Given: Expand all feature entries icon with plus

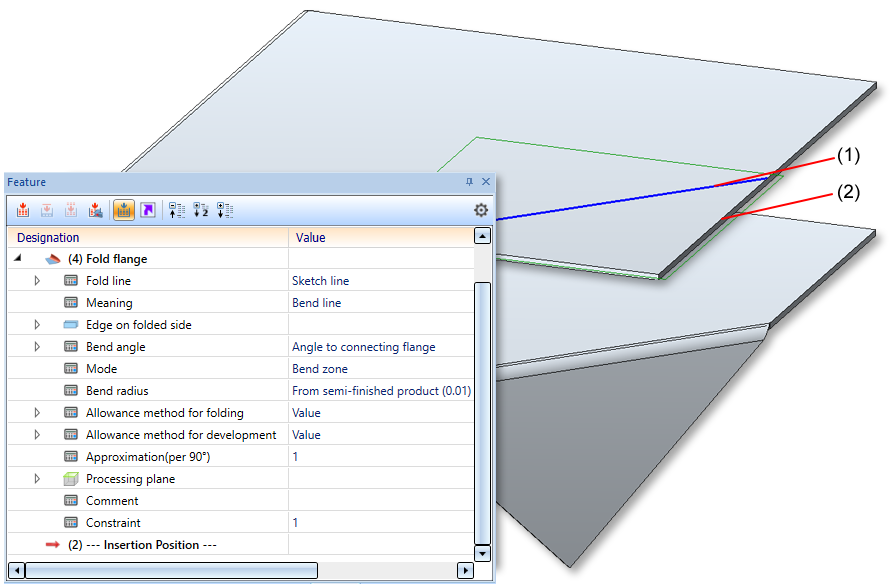Looking at the screenshot, I should pos(225,210).
